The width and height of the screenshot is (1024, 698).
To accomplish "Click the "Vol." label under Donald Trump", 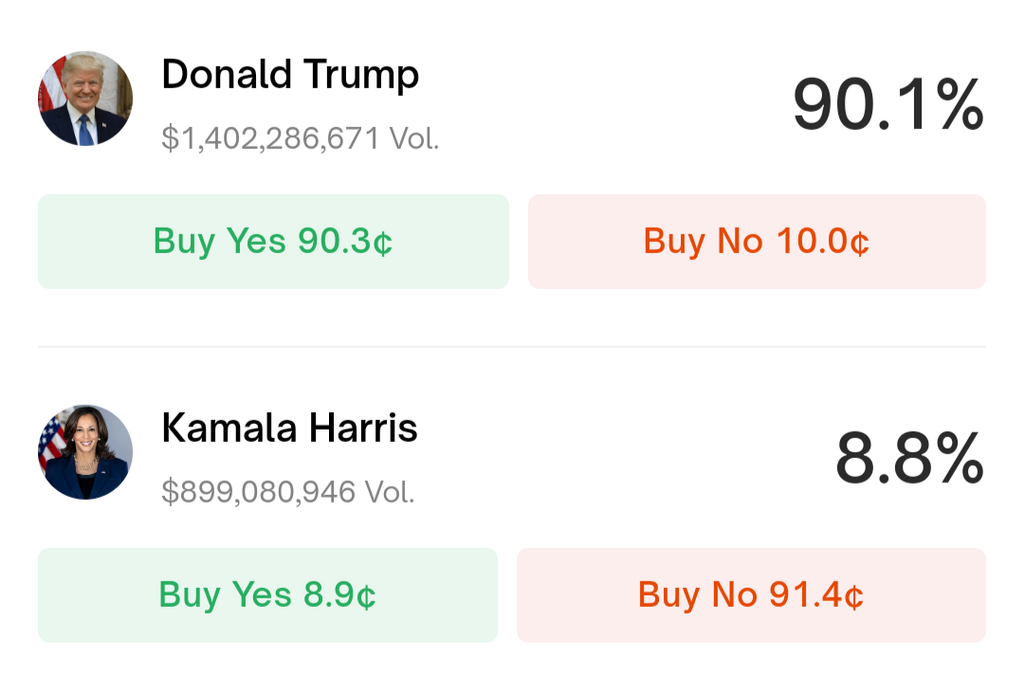I will [x=414, y=138].
